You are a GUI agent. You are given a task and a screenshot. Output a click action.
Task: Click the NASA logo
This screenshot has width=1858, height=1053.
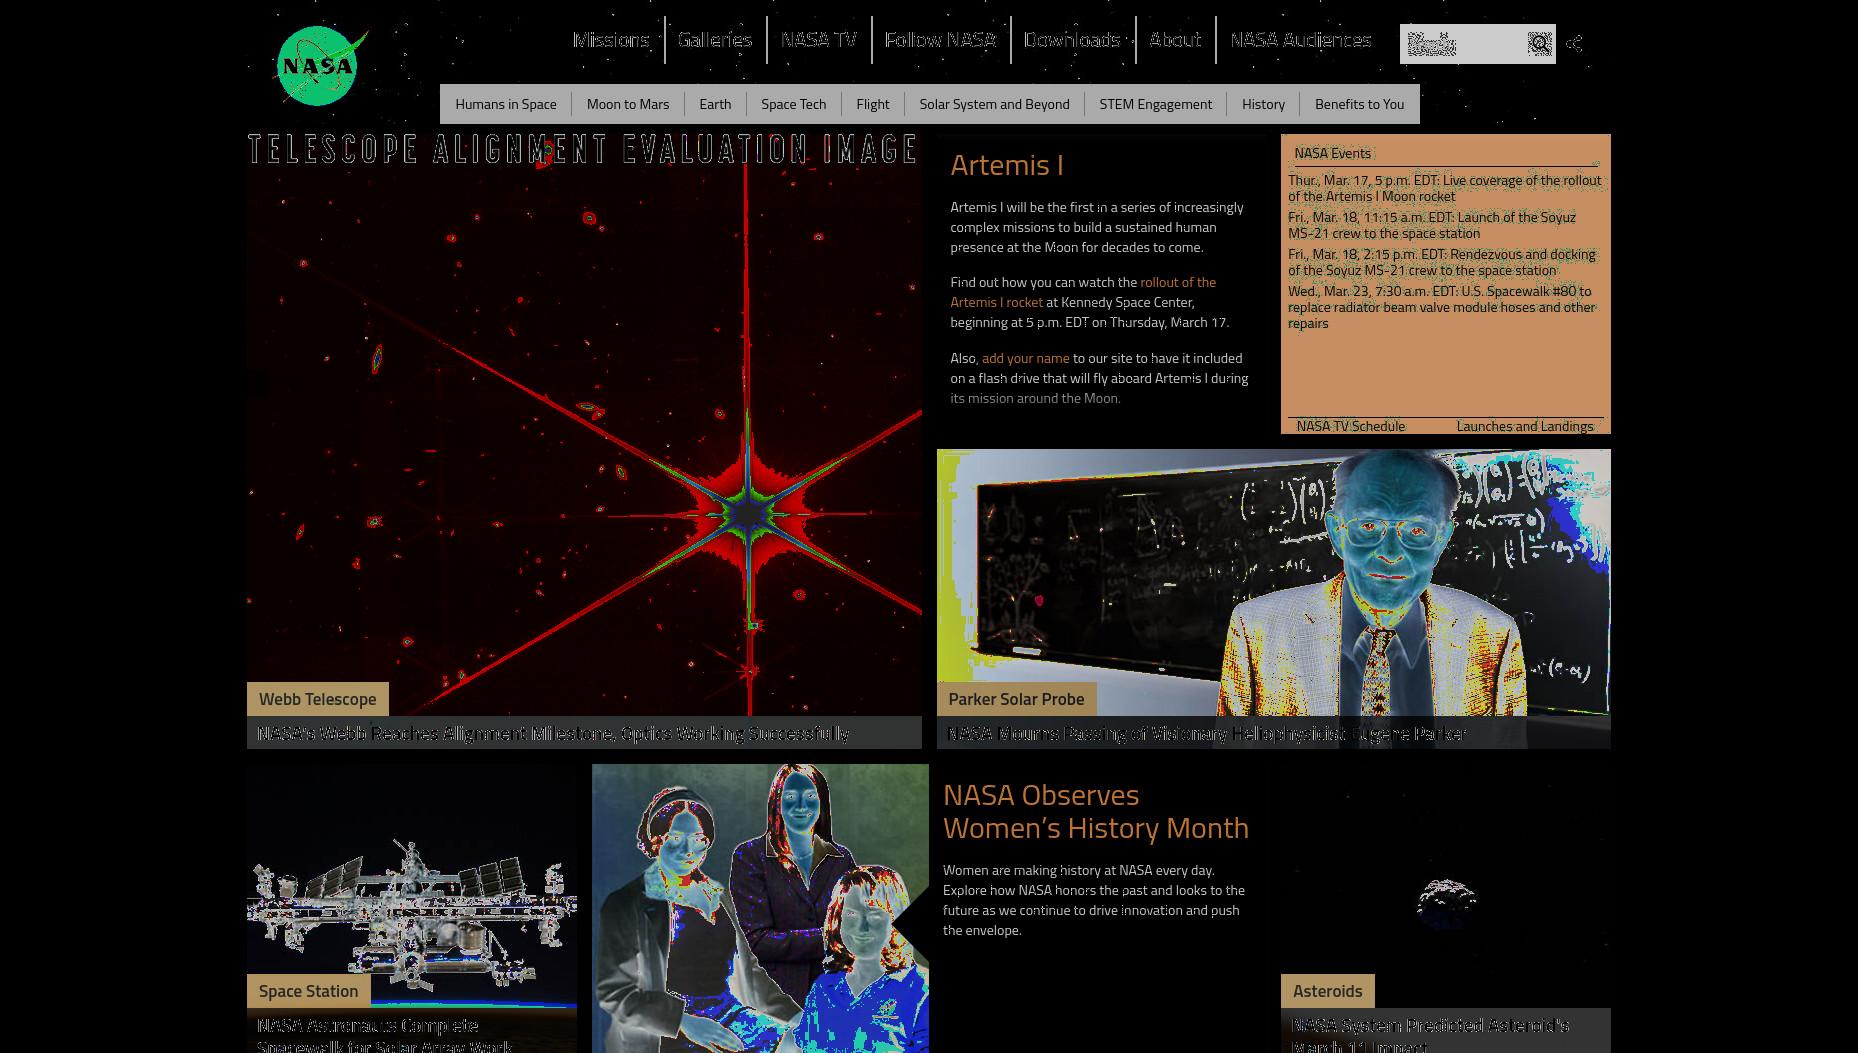point(321,66)
